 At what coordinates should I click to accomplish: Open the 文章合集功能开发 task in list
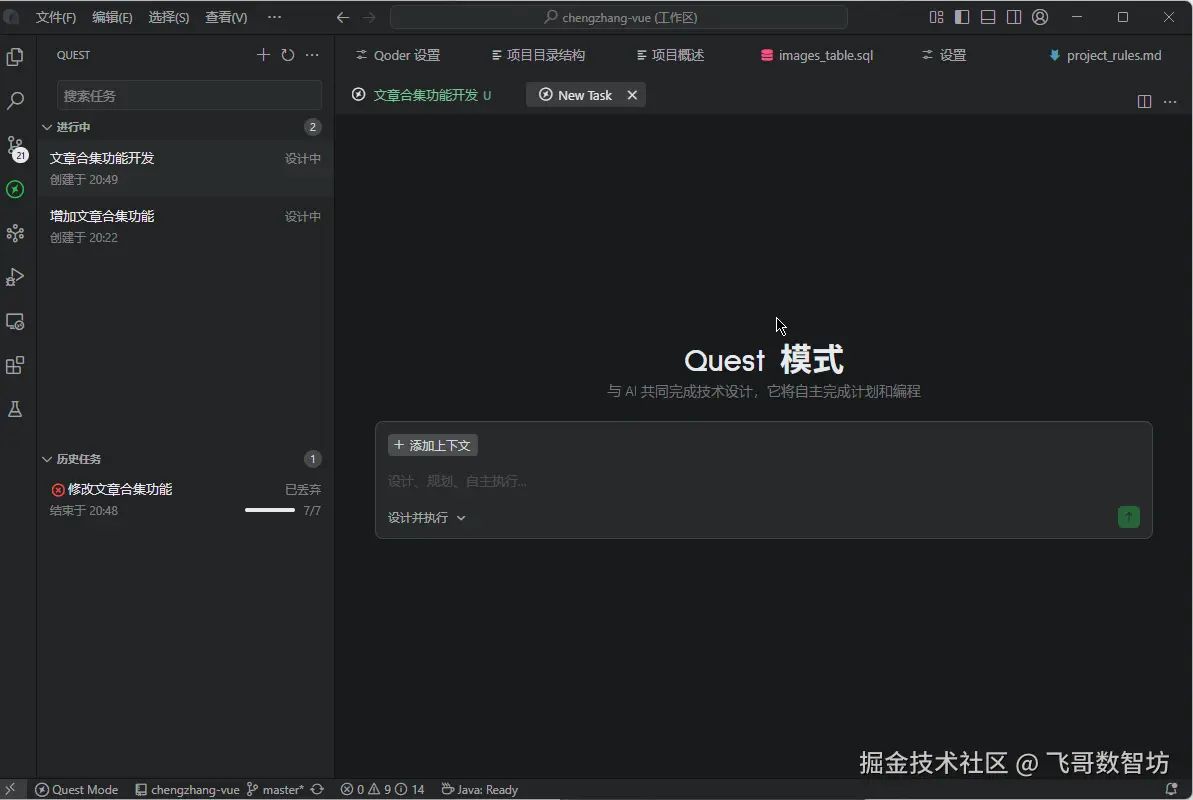click(186, 168)
